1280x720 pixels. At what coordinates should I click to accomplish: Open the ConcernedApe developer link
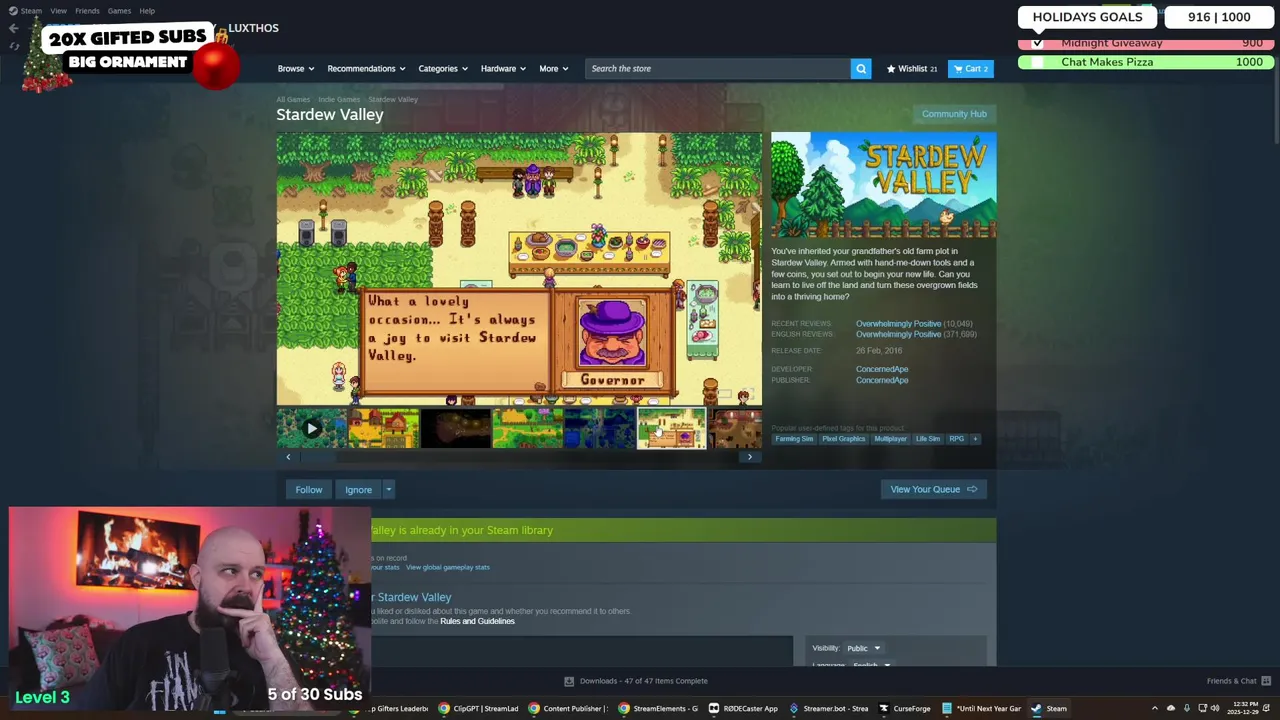[x=882, y=369]
